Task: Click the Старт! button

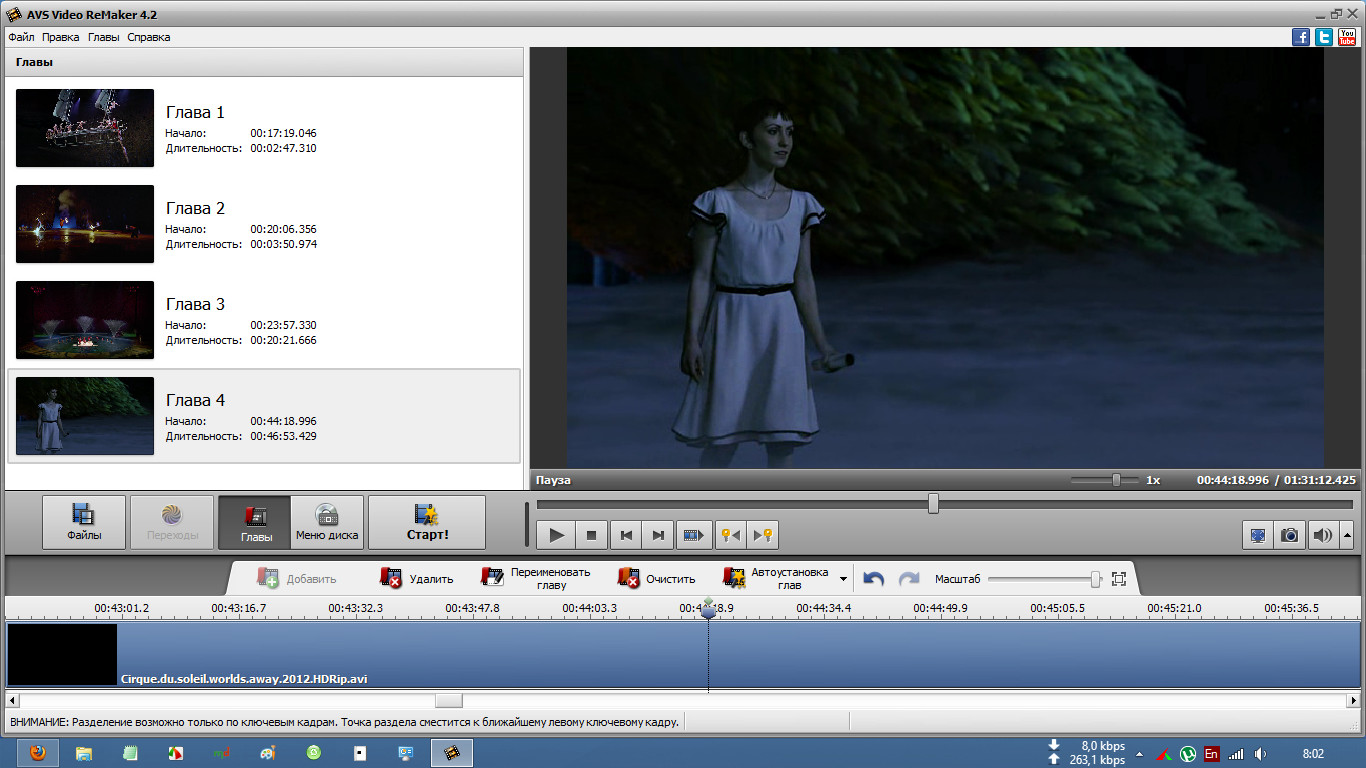Action: click(x=427, y=522)
